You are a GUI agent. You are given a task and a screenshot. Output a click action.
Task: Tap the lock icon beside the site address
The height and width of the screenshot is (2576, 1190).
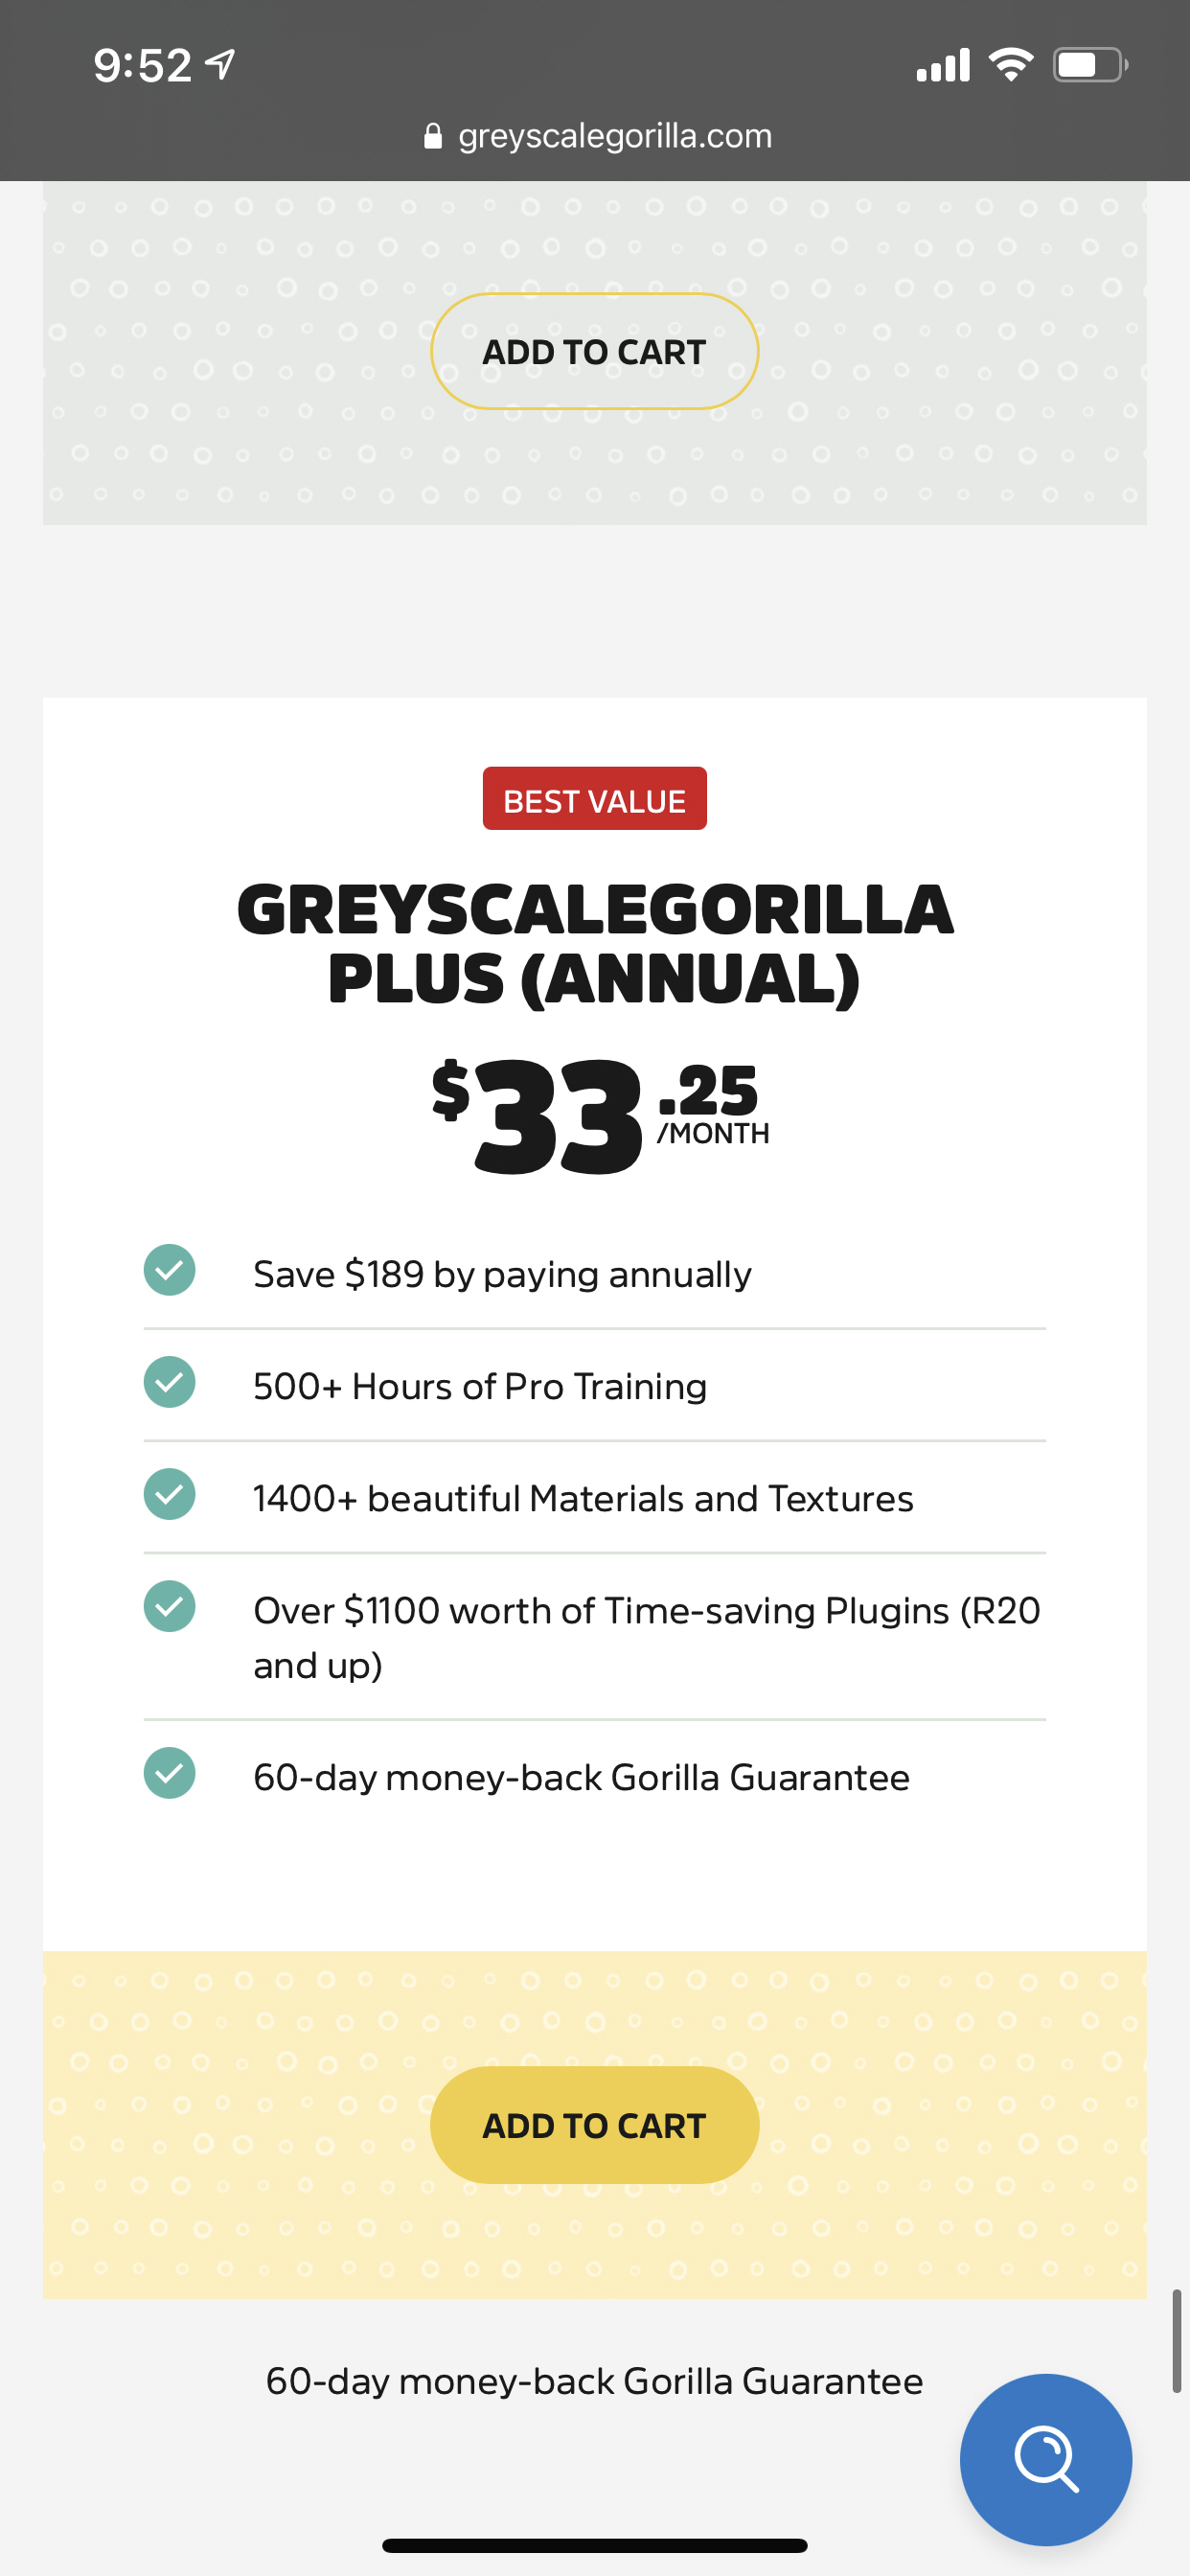click(x=433, y=136)
